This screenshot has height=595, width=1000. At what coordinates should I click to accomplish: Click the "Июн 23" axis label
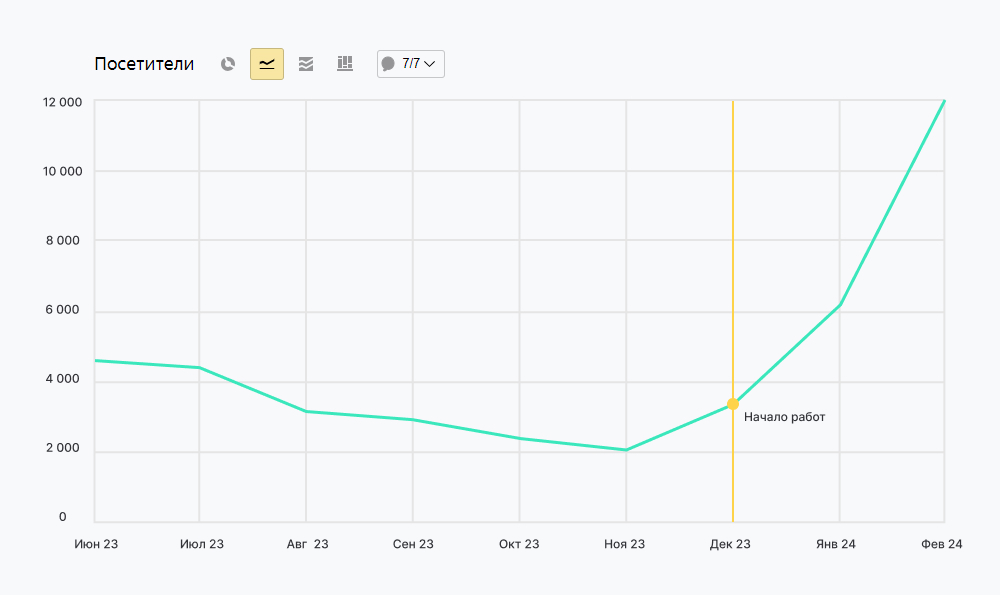pyautogui.click(x=96, y=544)
